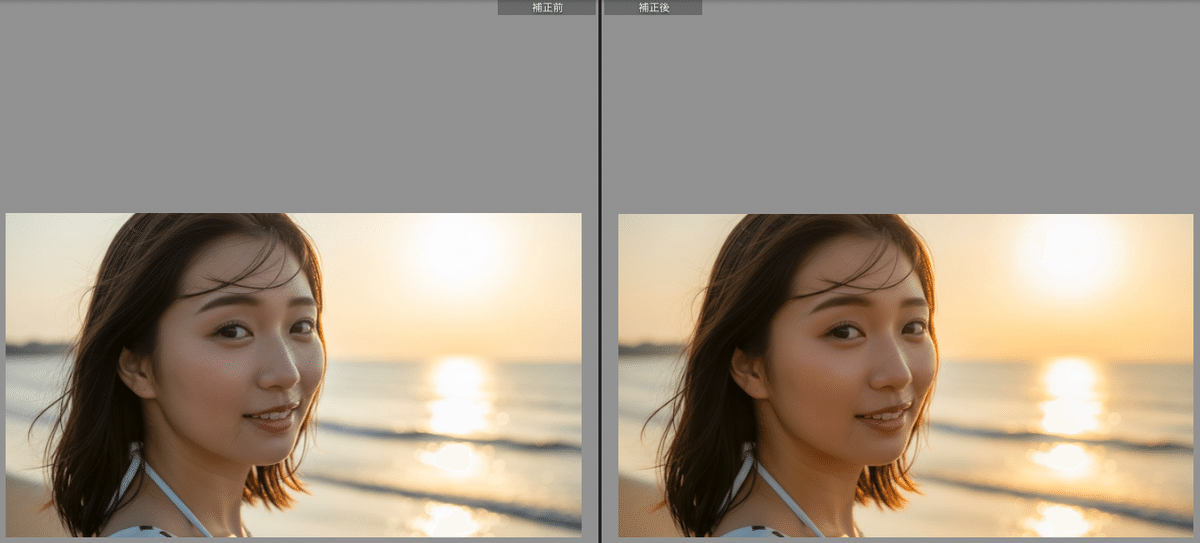Click the 補正後 label
The image size is (1200, 543).
tap(653, 7)
